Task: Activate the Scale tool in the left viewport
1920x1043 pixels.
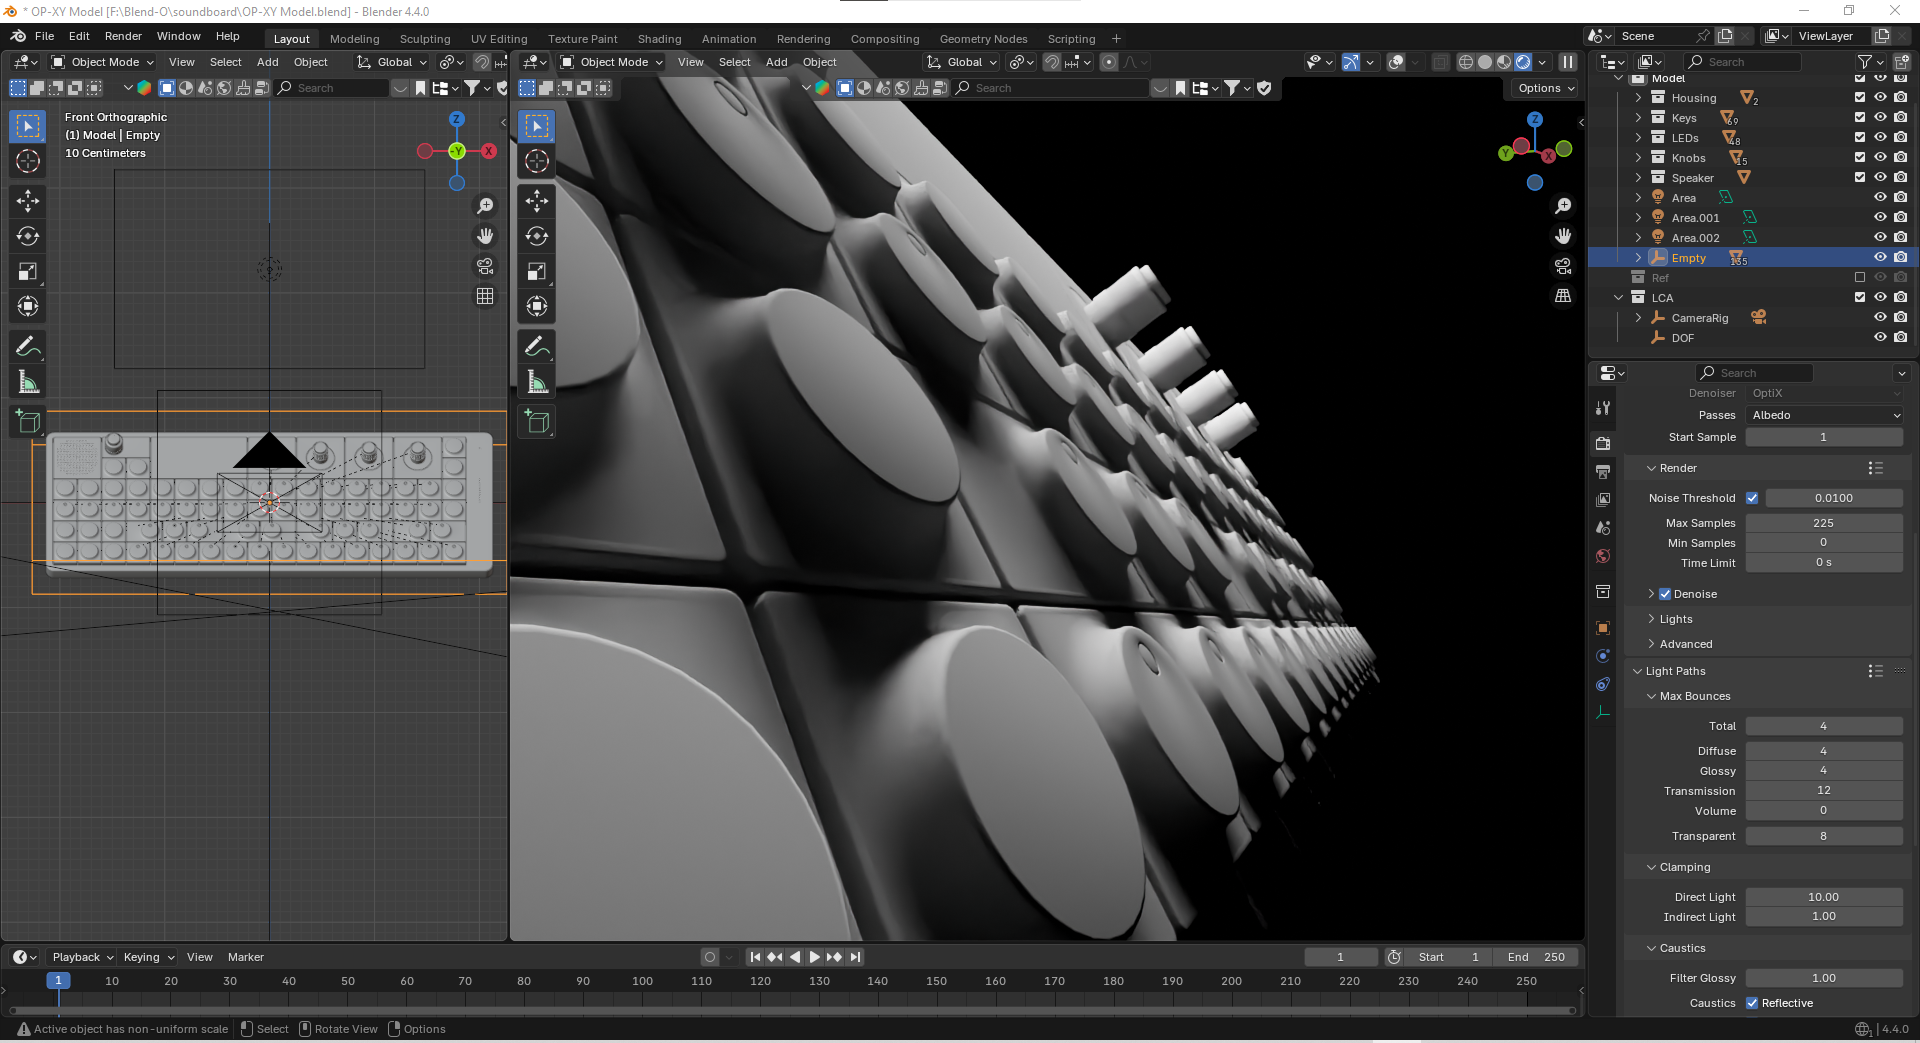Action: [x=28, y=271]
